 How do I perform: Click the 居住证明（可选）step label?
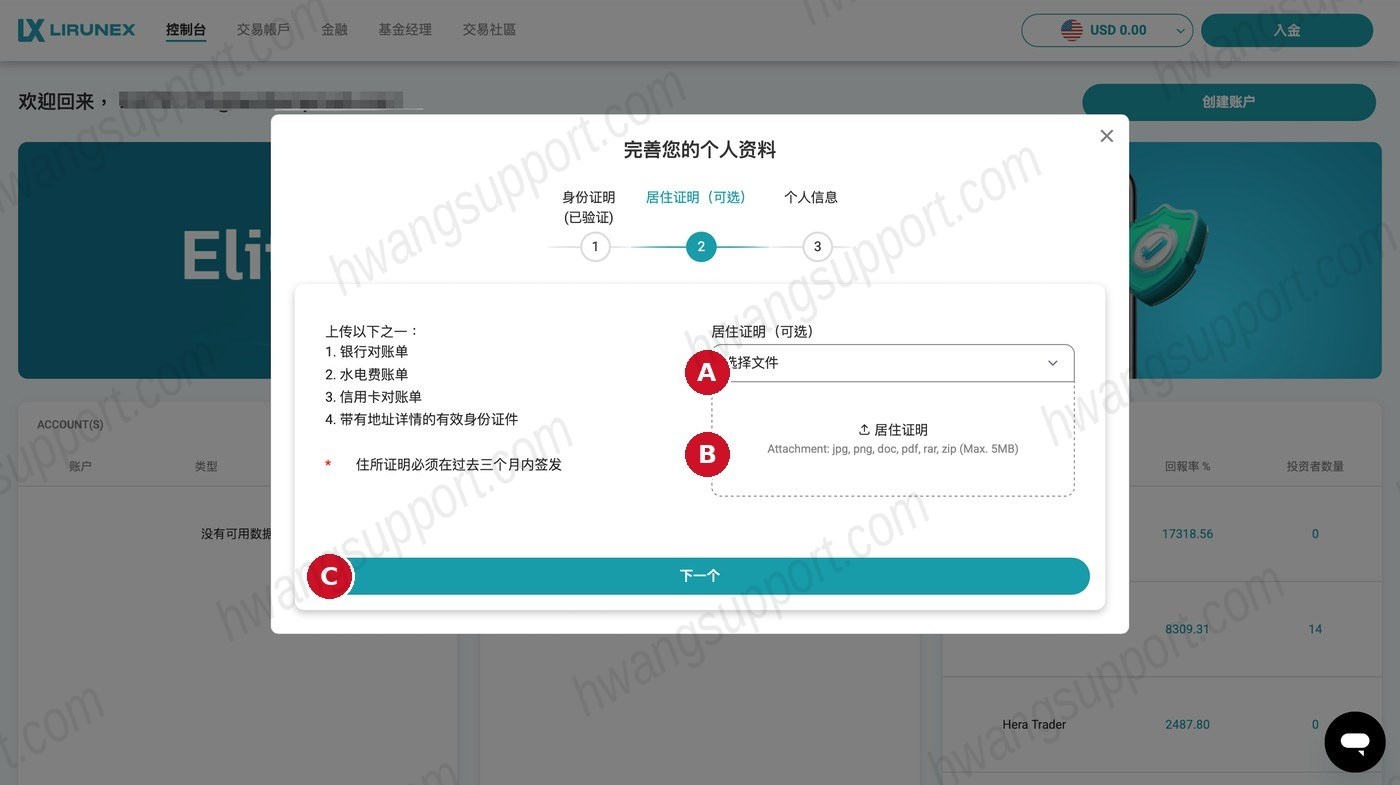tap(696, 197)
